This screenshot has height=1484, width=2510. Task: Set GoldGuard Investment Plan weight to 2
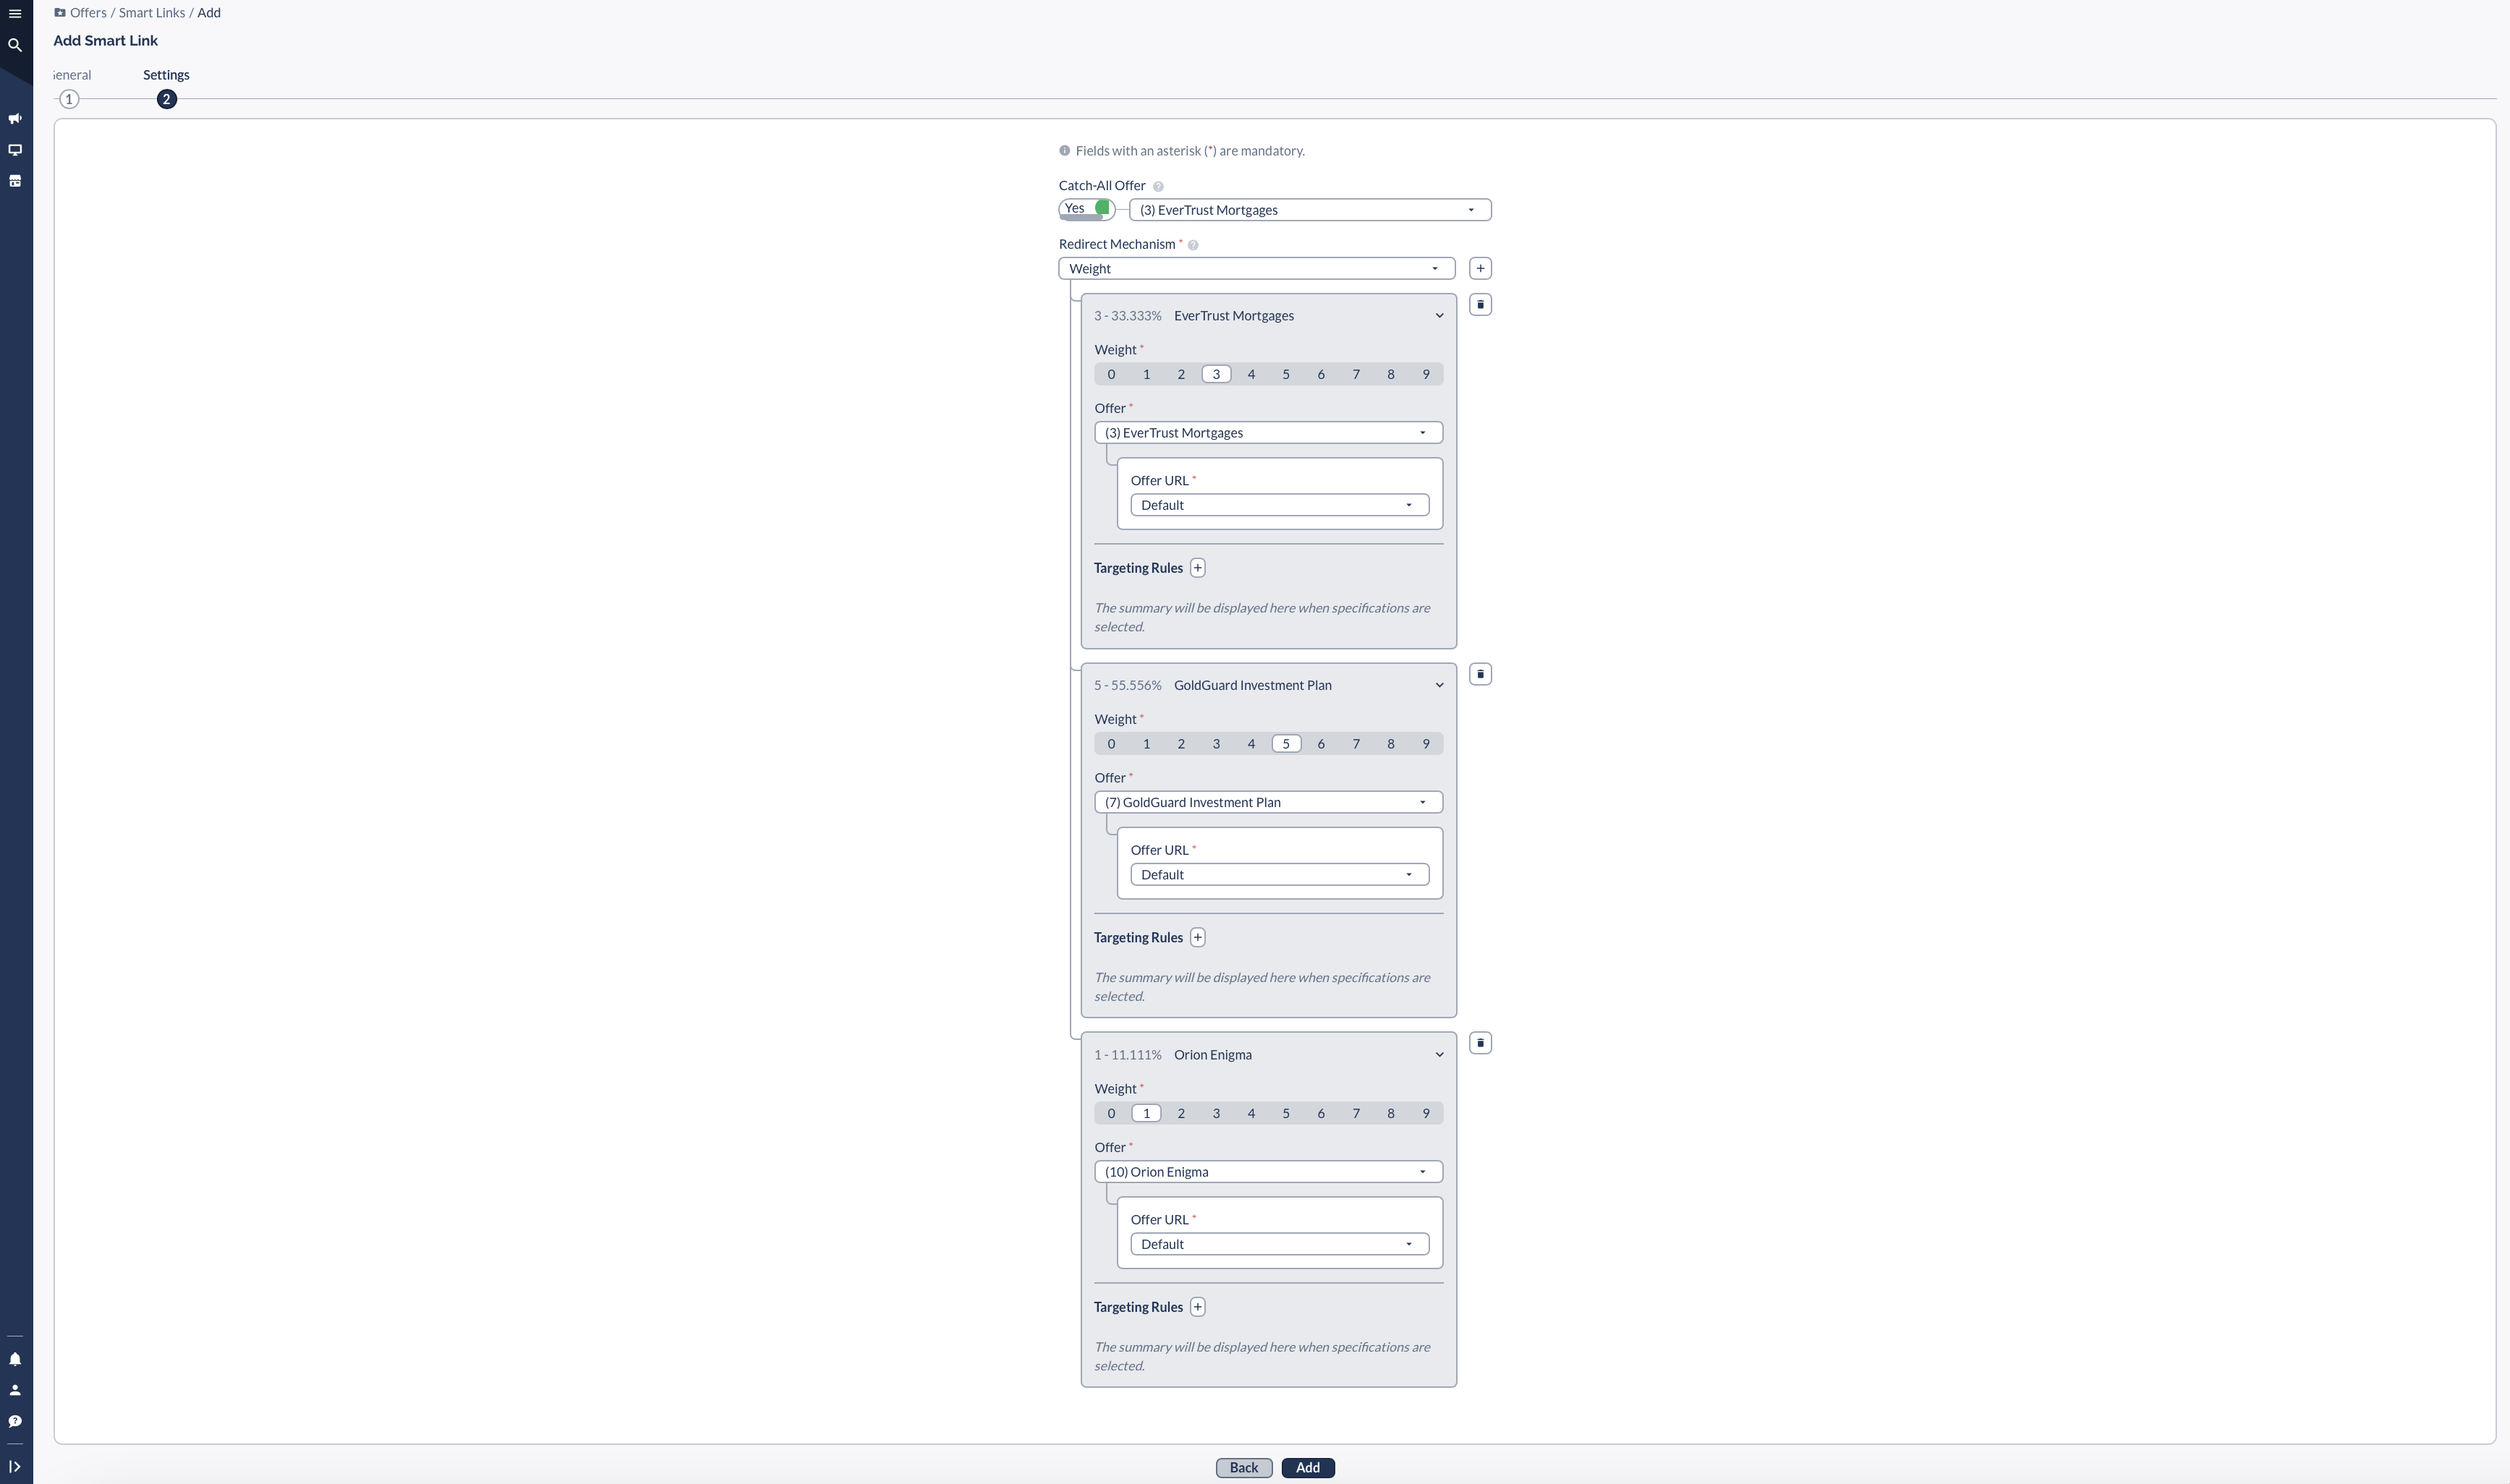click(1181, 744)
